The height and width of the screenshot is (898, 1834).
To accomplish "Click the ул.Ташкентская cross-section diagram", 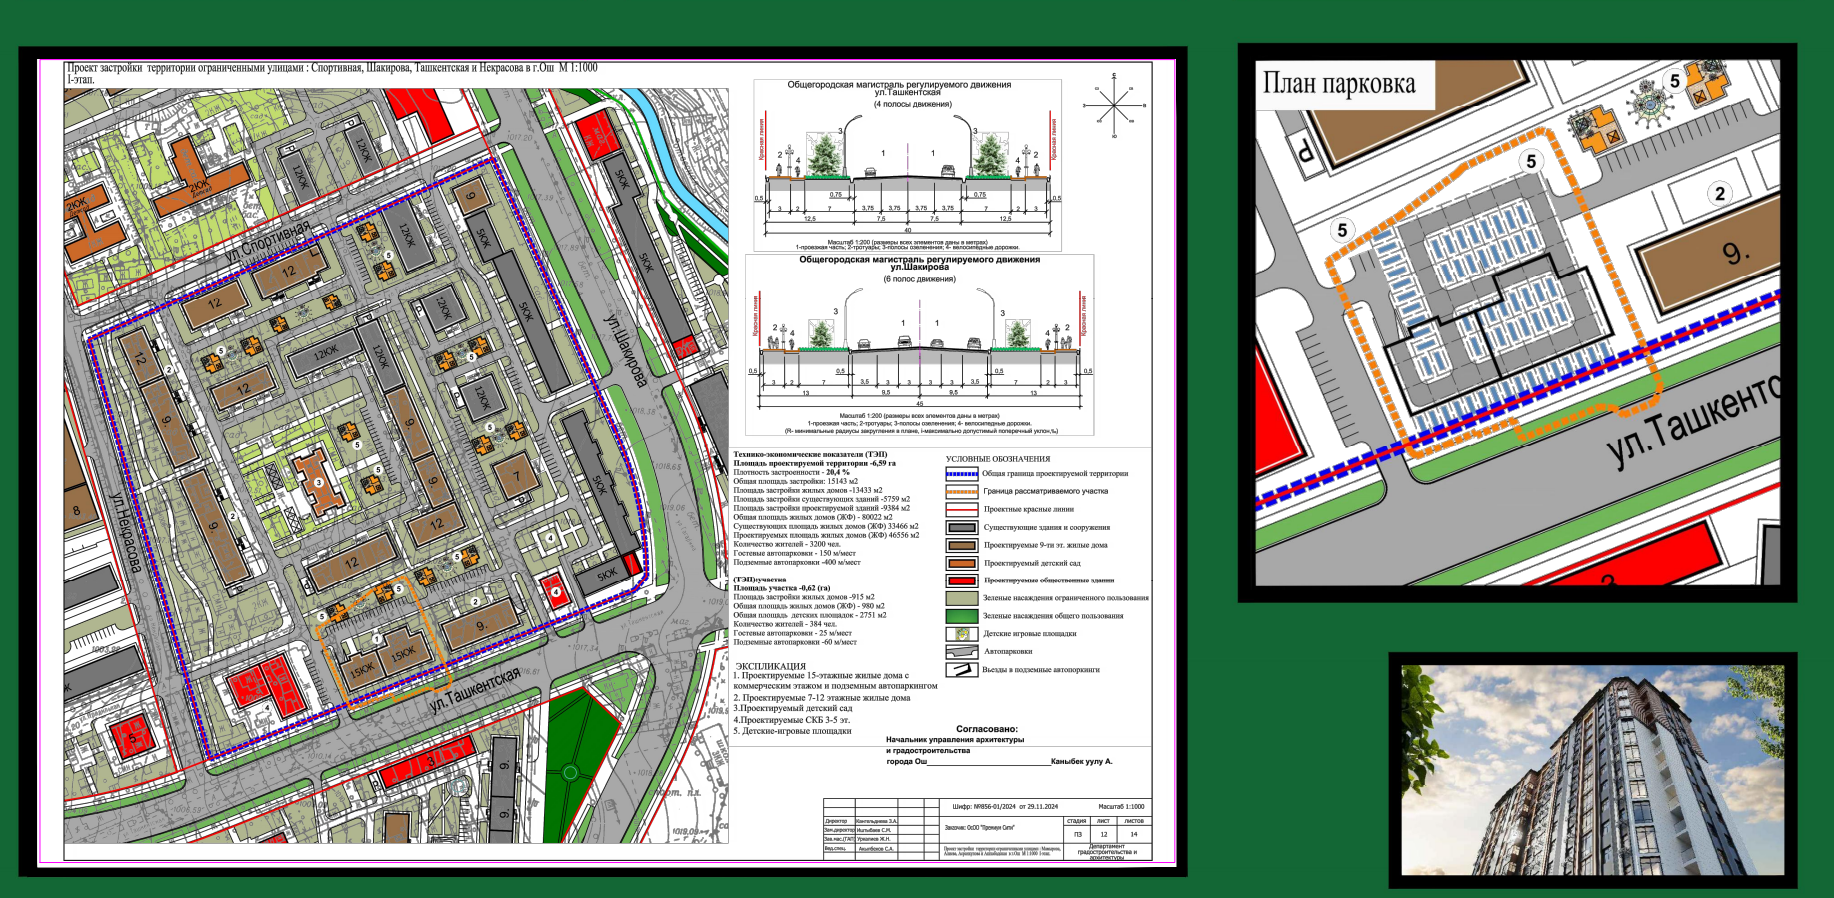I will click(x=908, y=165).
